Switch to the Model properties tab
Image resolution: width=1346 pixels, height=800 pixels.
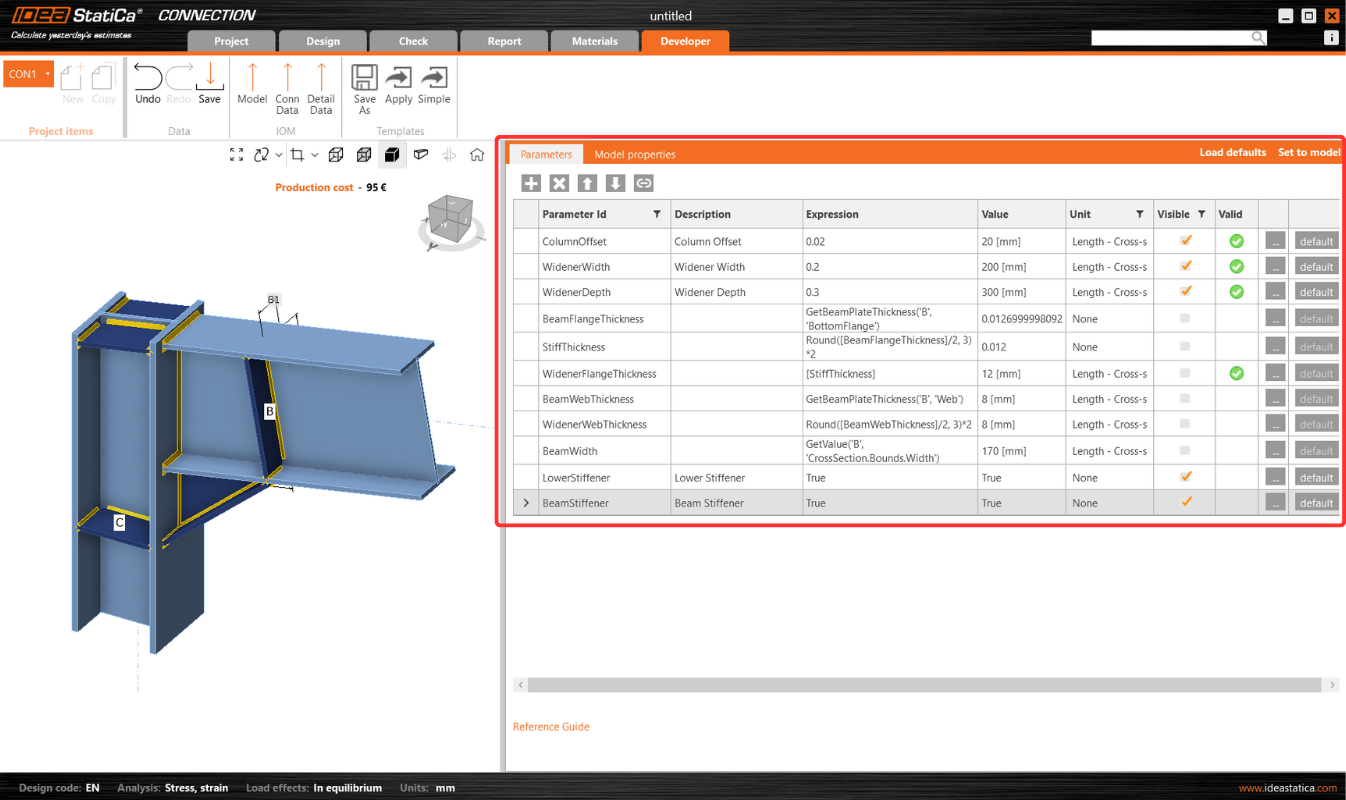click(x=634, y=154)
